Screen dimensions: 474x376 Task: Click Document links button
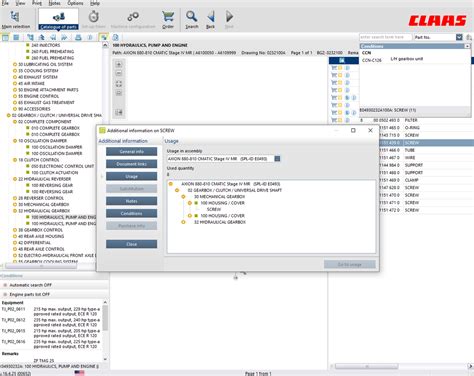tap(132, 164)
